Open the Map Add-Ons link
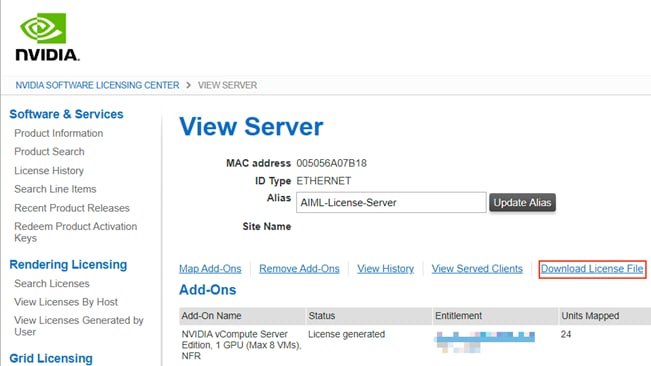Image resolution: width=651 pixels, height=366 pixels. pos(210,268)
